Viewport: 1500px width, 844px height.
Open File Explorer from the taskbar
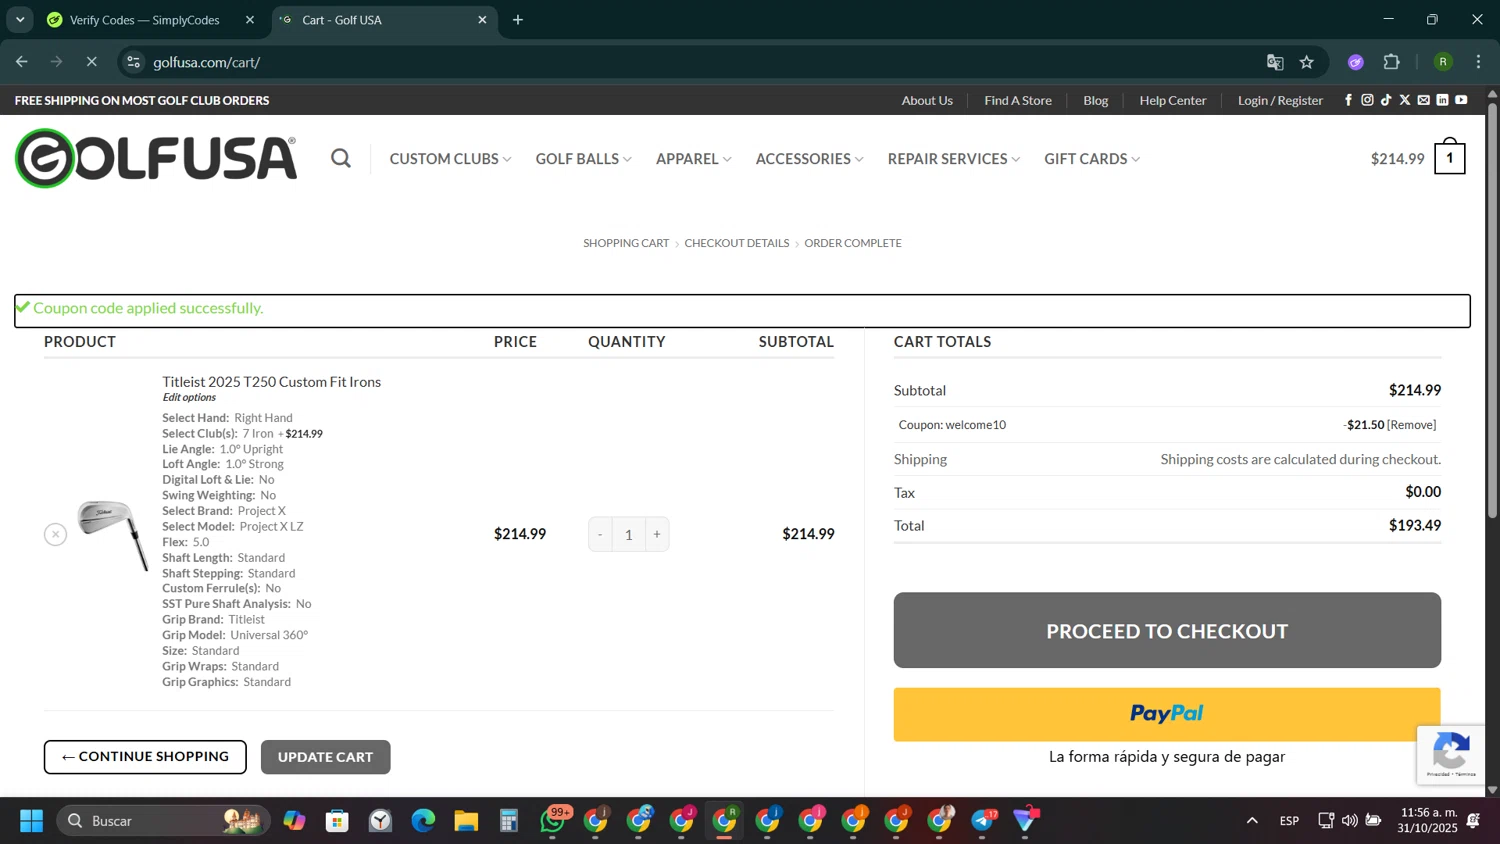466,821
